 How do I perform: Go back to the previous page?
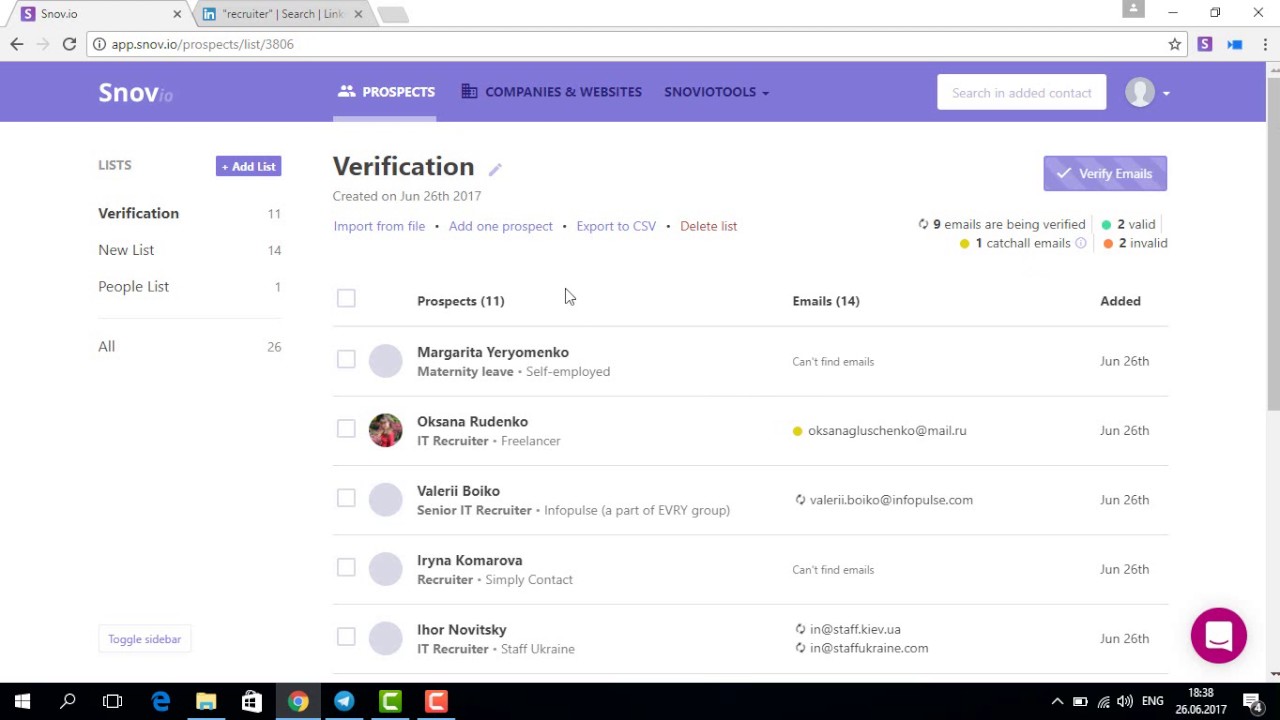17,44
